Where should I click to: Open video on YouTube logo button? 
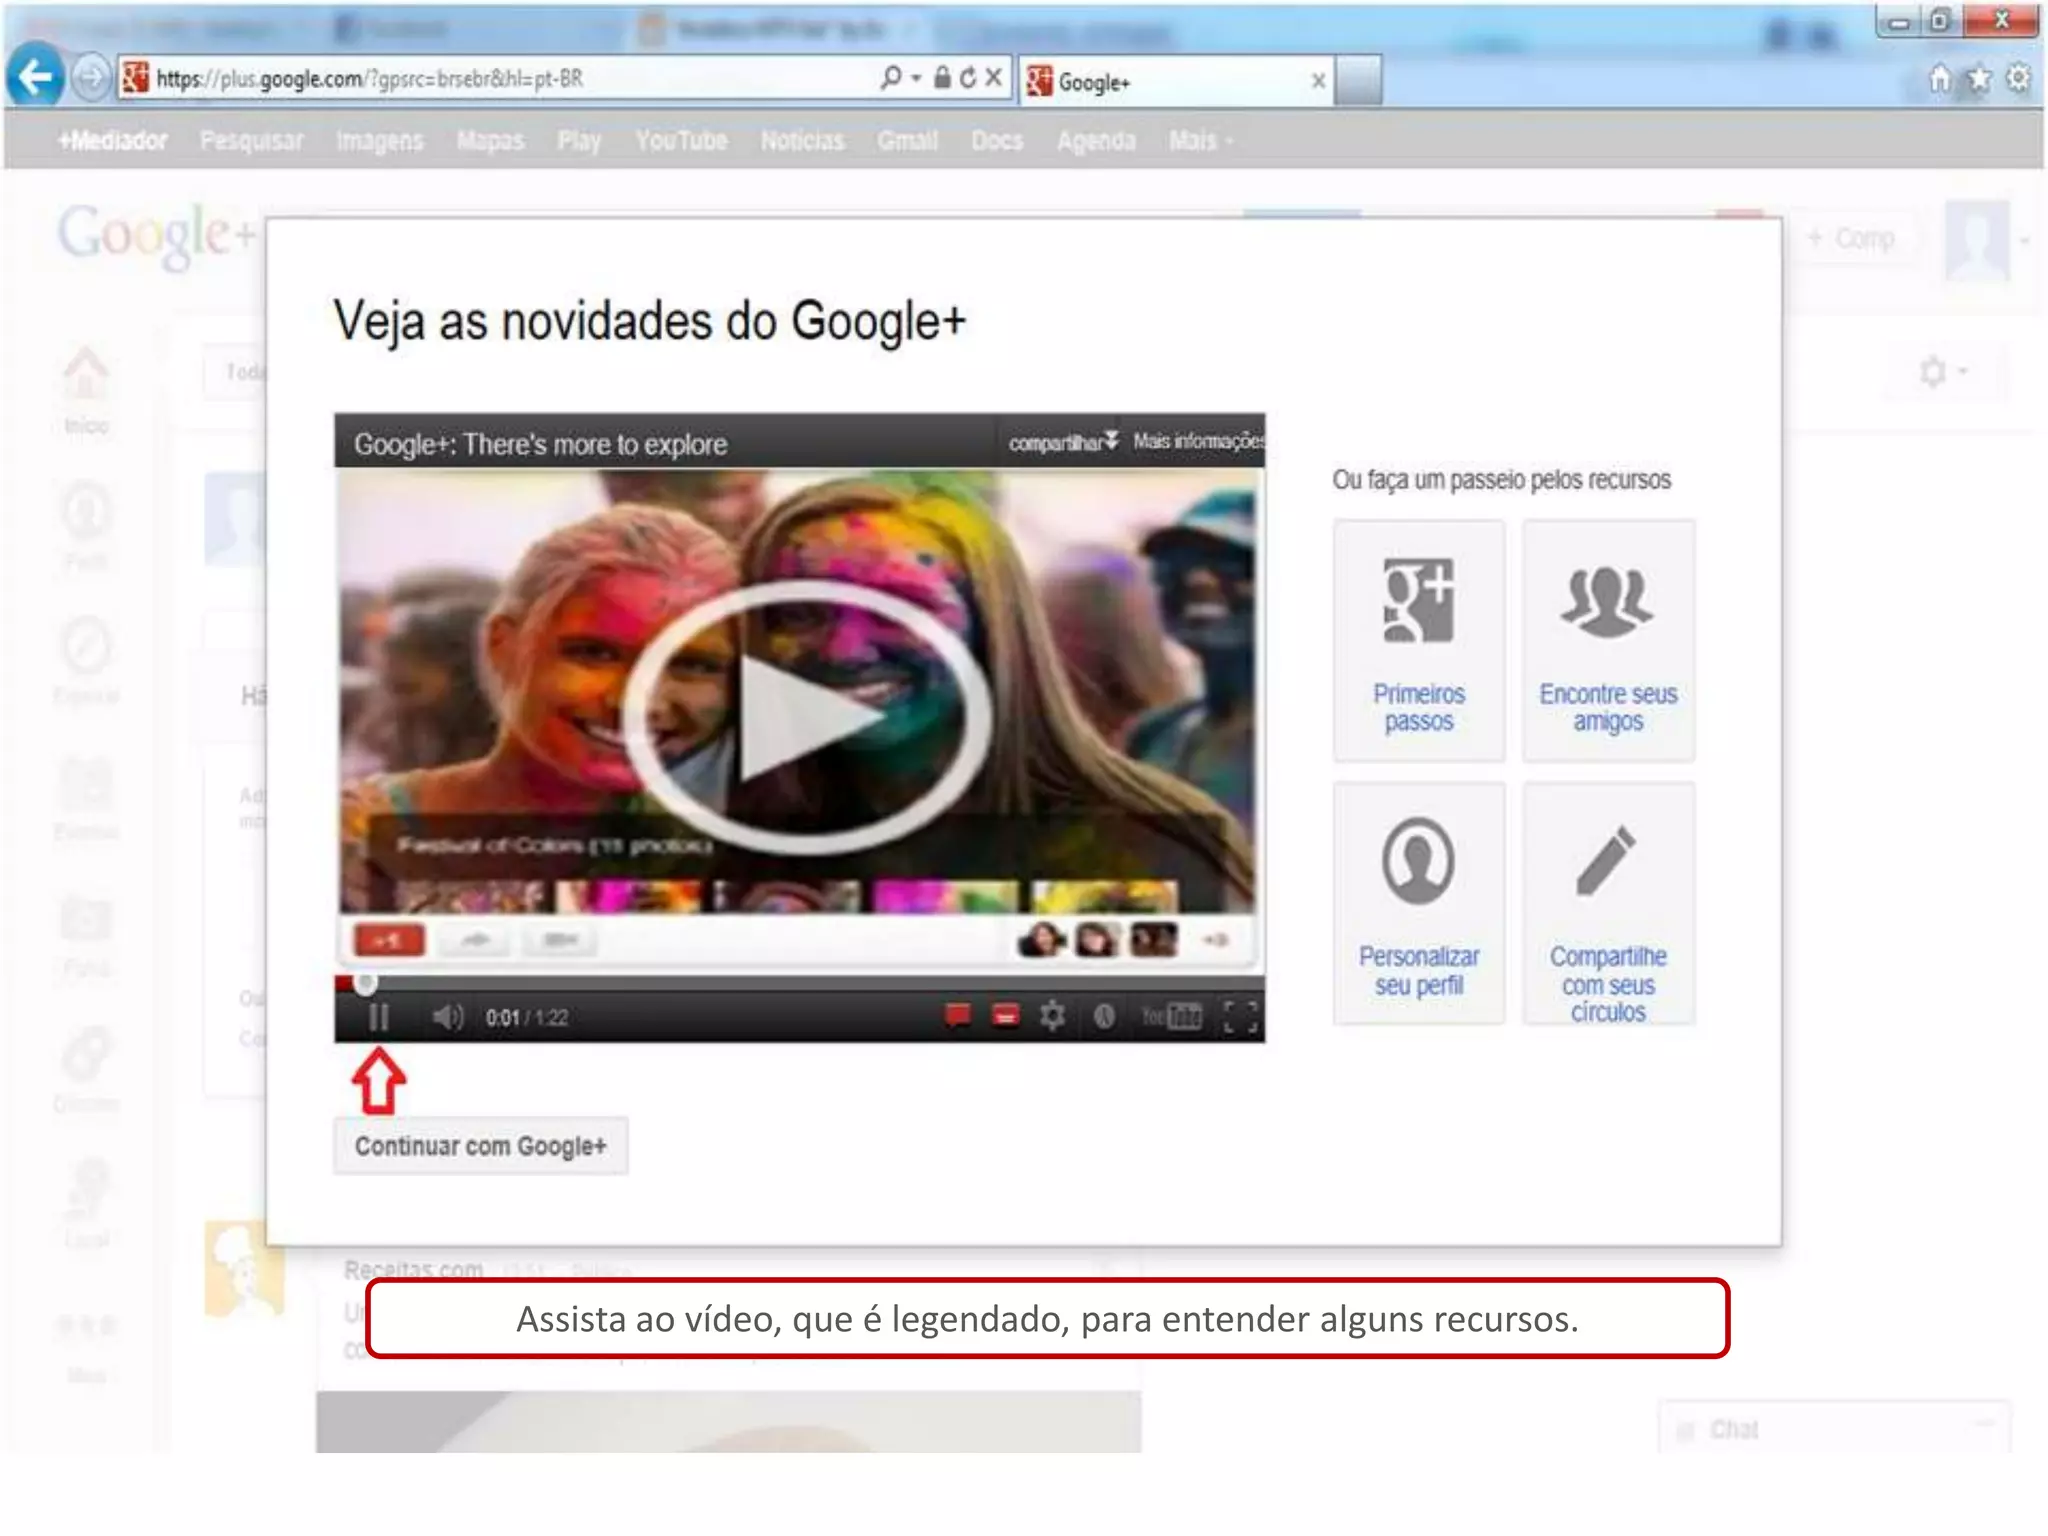pyautogui.click(x=1172, y=1017)
